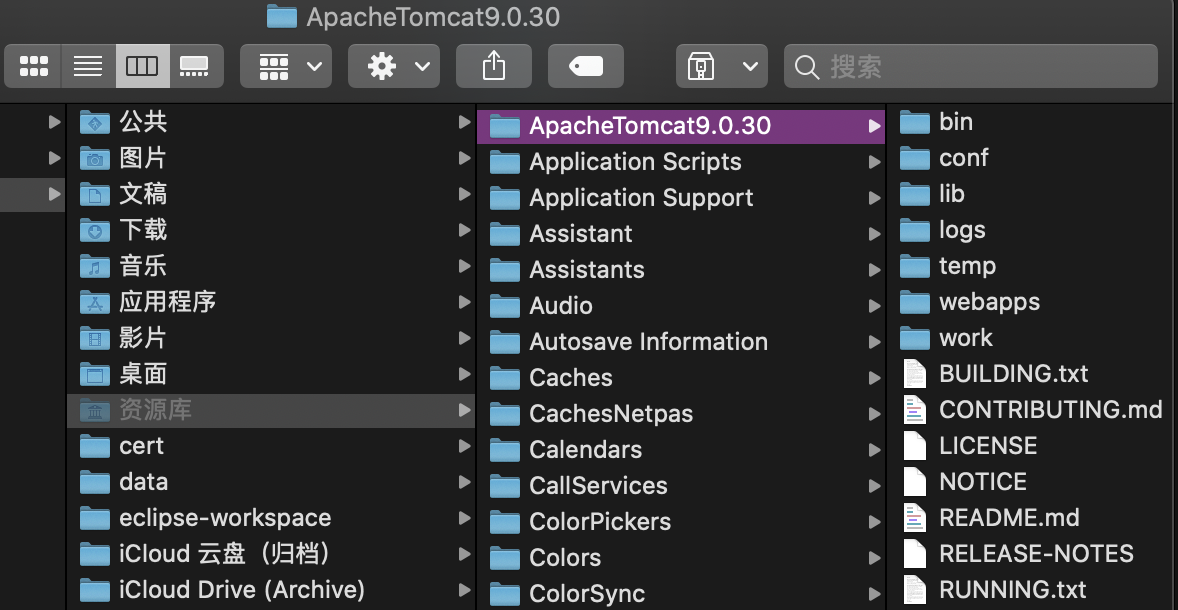Open the external drive toolbar dropdown

(x=722, y=66)
